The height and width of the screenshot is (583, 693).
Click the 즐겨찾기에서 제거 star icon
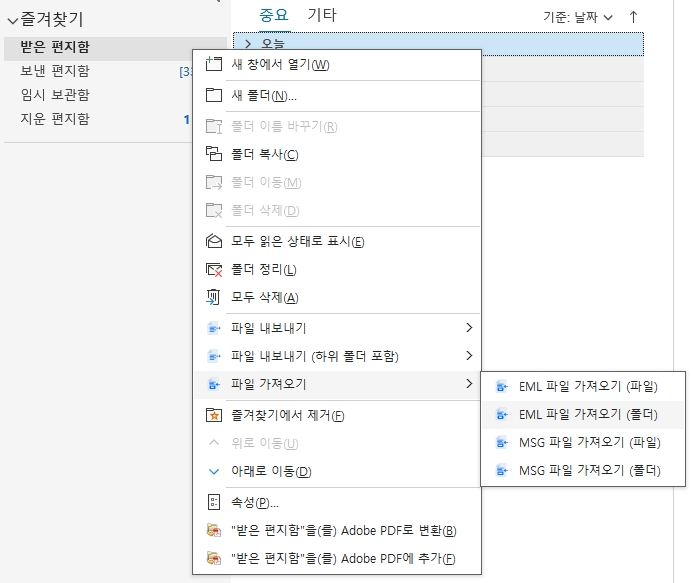tap(213, 415)
